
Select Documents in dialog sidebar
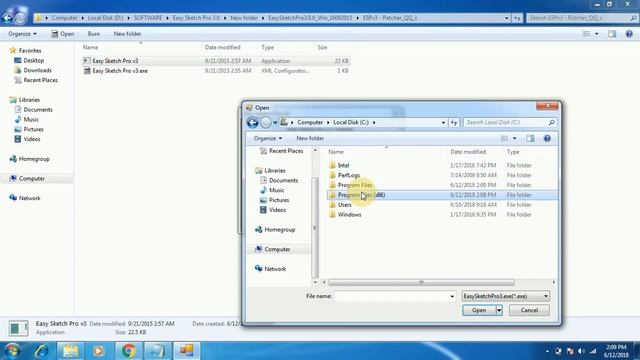coord(279,180)
